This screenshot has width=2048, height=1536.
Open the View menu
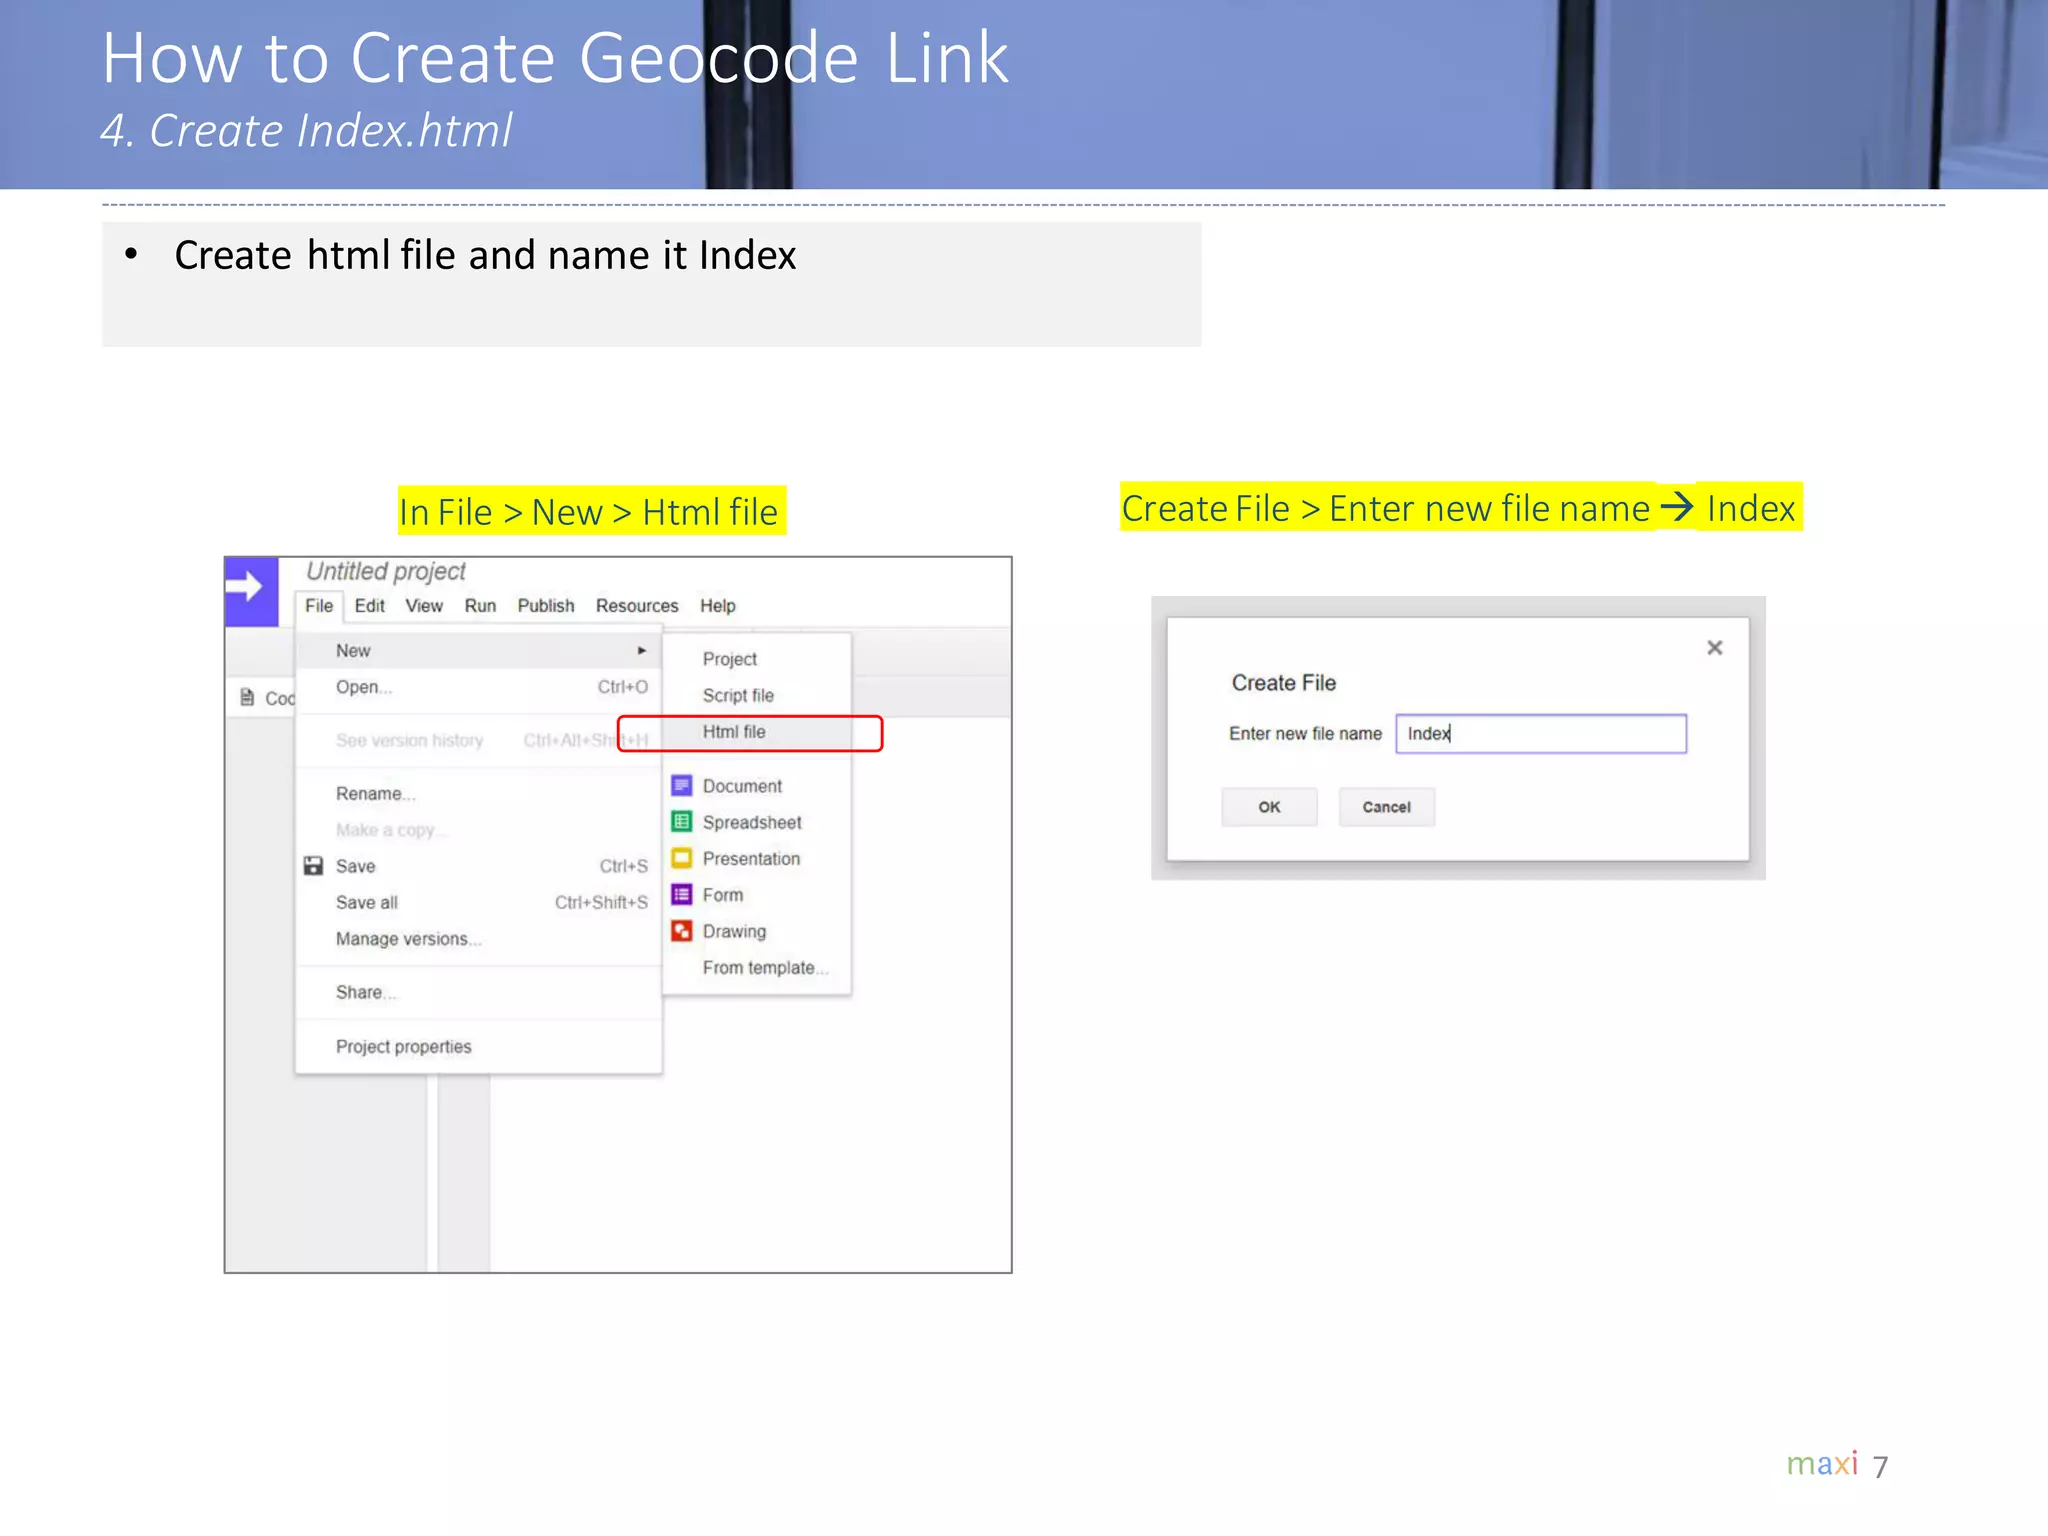click(x=424, y=606)
